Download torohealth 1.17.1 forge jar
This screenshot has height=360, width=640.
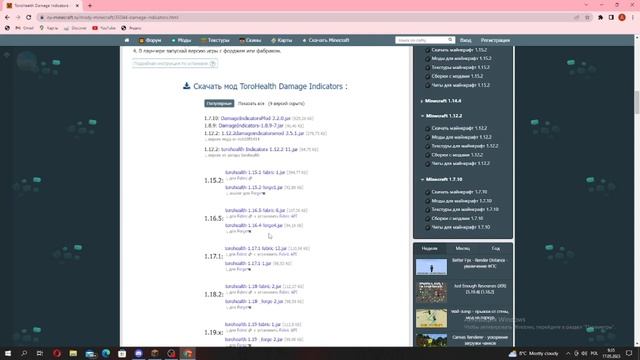[x=248, y=263]
